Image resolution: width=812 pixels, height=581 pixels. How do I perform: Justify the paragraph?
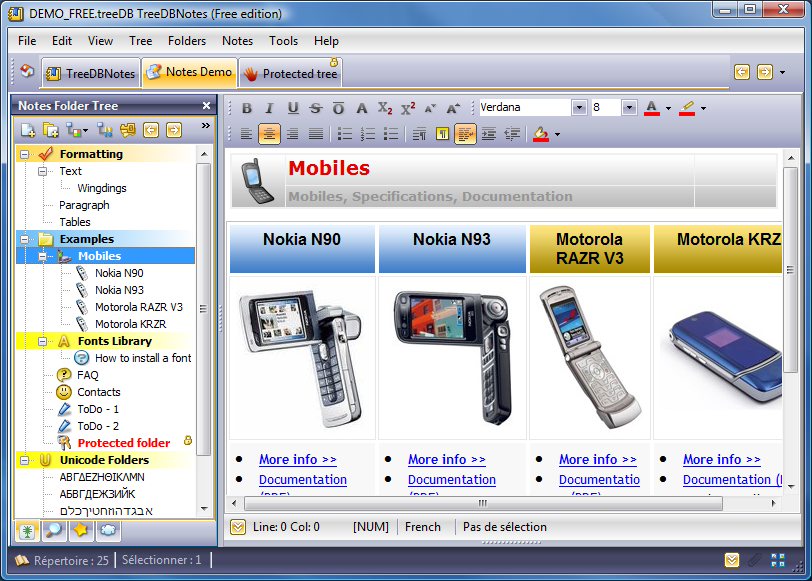pos(316,134)
